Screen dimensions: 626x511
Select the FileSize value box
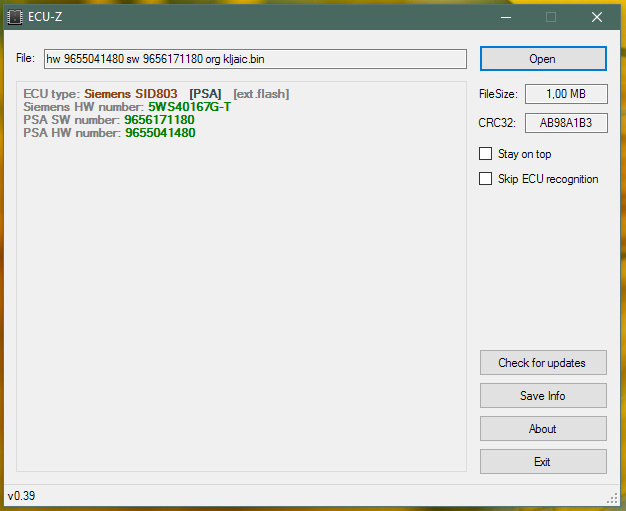click(x=566, y=94)
